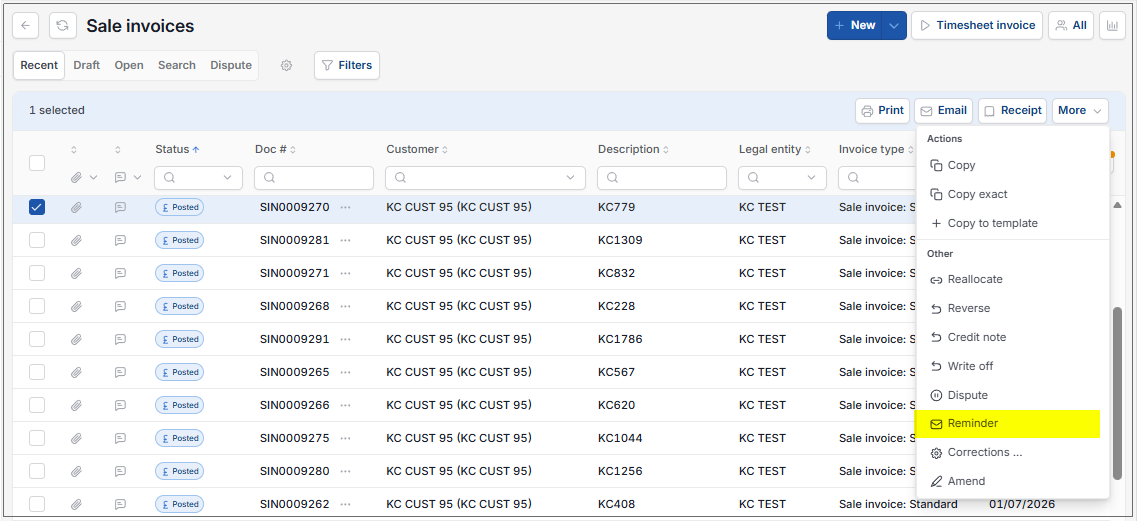This screenshot has height=521, width=1137.
Task: Click the Timesheet invoice button
Action: pos(977,25)
